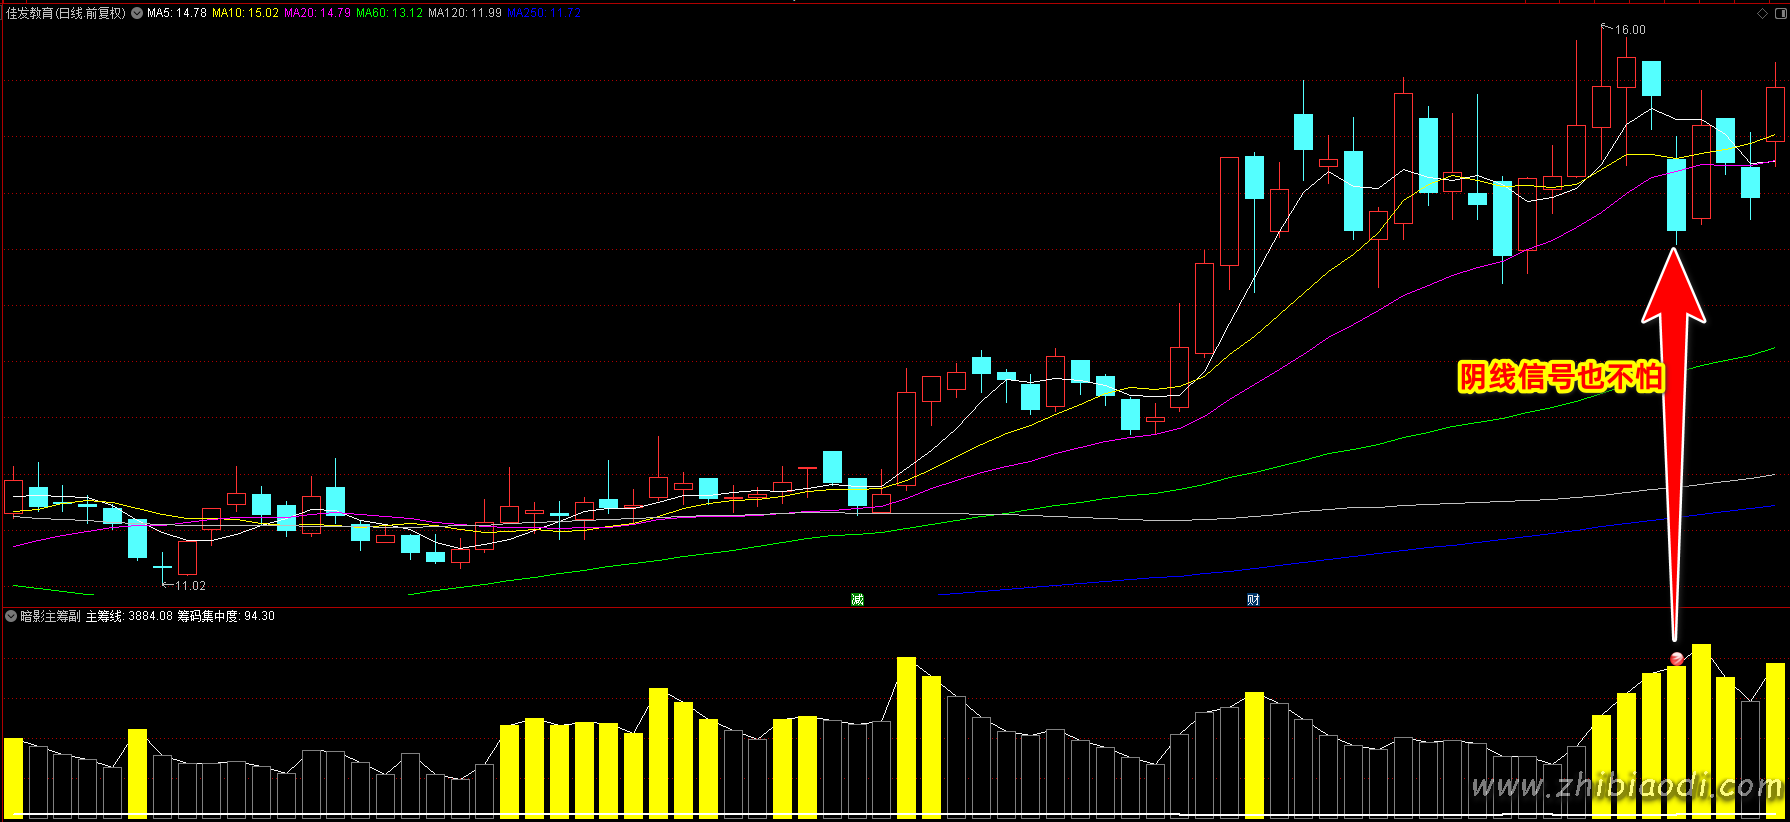Click the 主筹线 3884.08 readout

pyautogui.click(x=129, y=616)
